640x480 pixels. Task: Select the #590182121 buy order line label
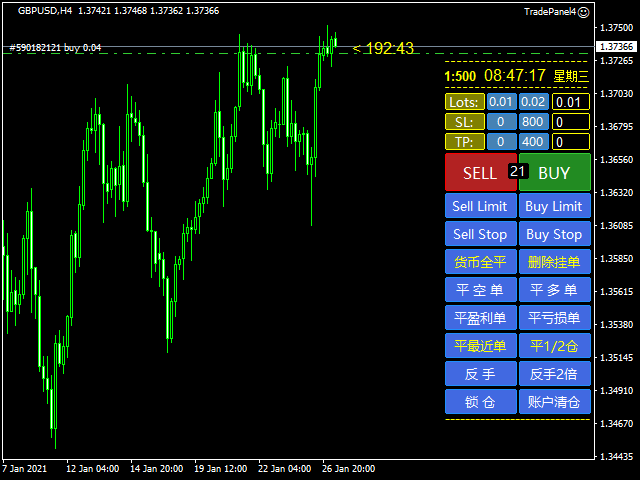pyautogui.click(x=55, y=48)
